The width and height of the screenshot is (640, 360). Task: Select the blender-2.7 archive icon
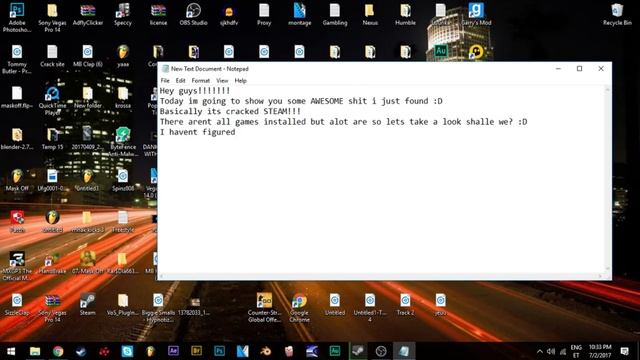[x=17, y=139]
